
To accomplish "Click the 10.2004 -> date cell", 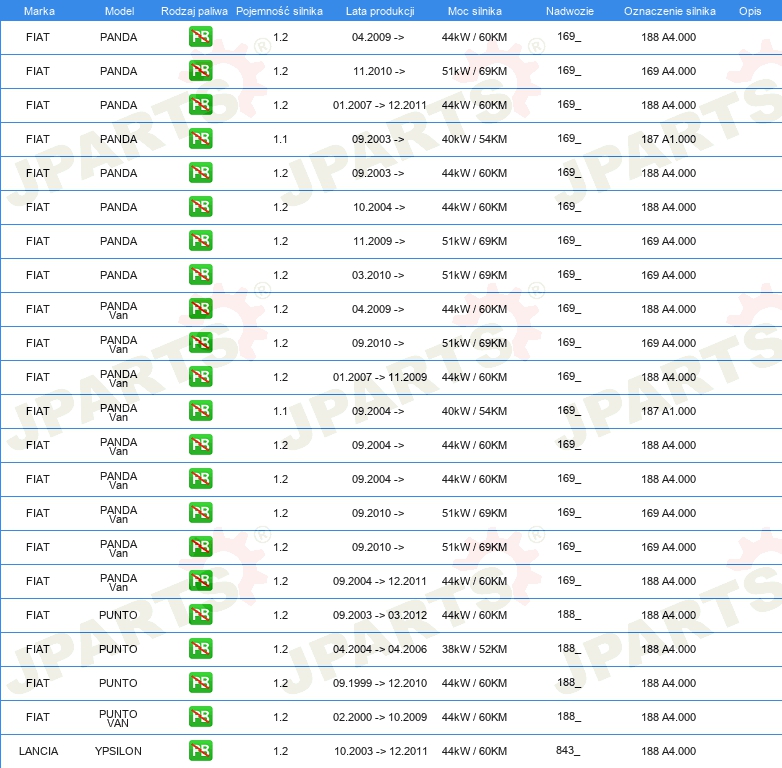I will point(379,207).
